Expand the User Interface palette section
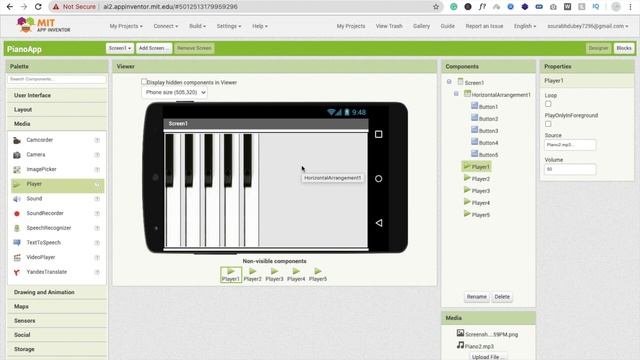 tap(57, 95)
